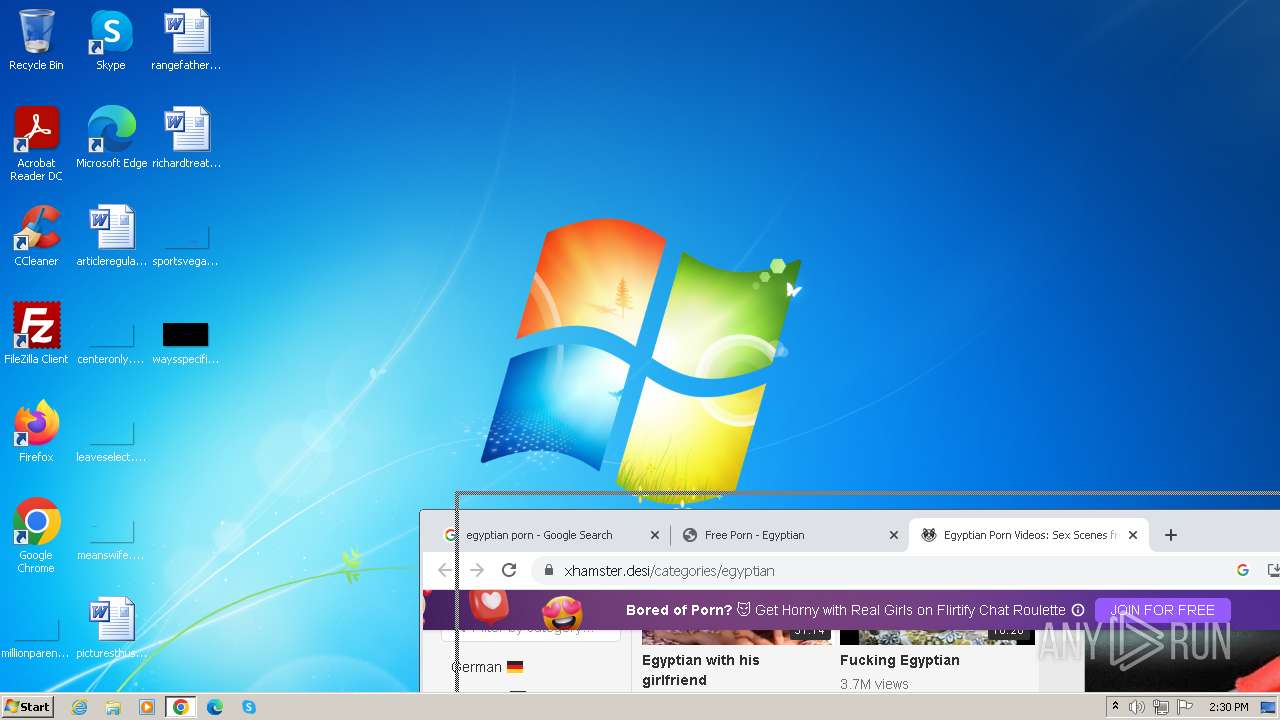This screenshot has height=720, width=1280.
Task: Open the Microsoft Edge desktop shortcut
Action: pyautogui.click(x=111, y=138)
